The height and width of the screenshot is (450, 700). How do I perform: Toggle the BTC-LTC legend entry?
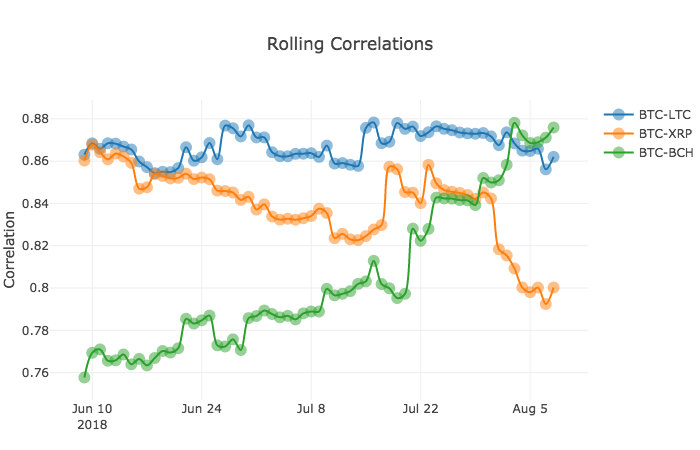coord(648,115)
